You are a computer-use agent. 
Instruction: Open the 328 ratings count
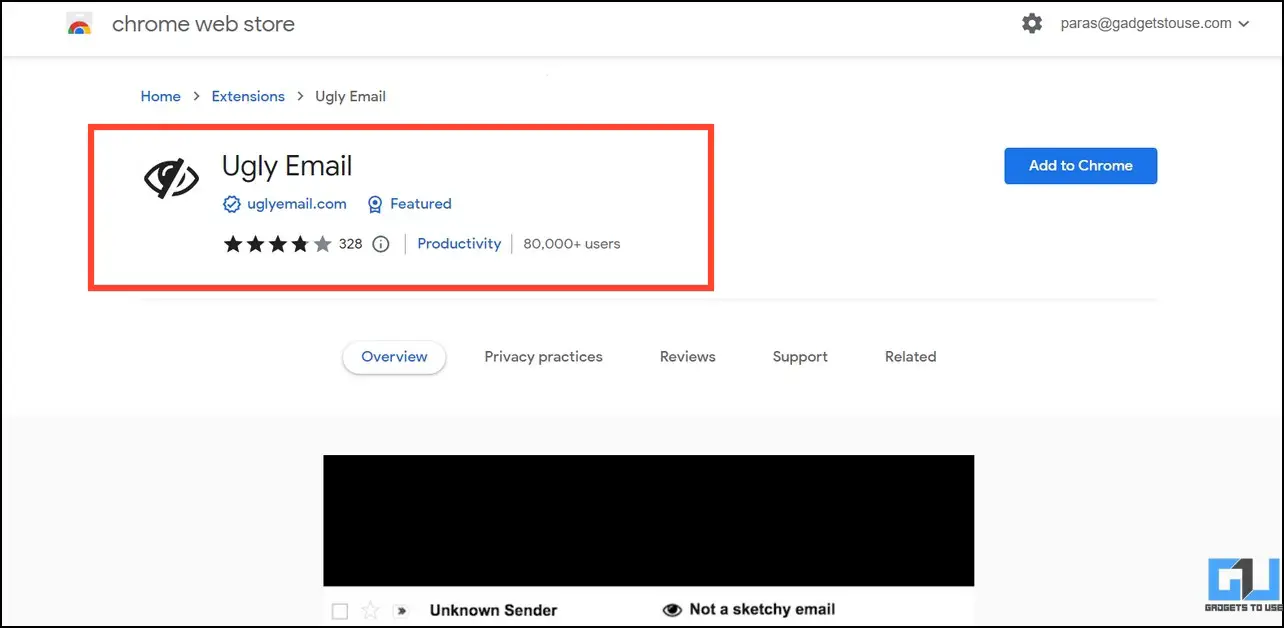[x=350, y=243]
